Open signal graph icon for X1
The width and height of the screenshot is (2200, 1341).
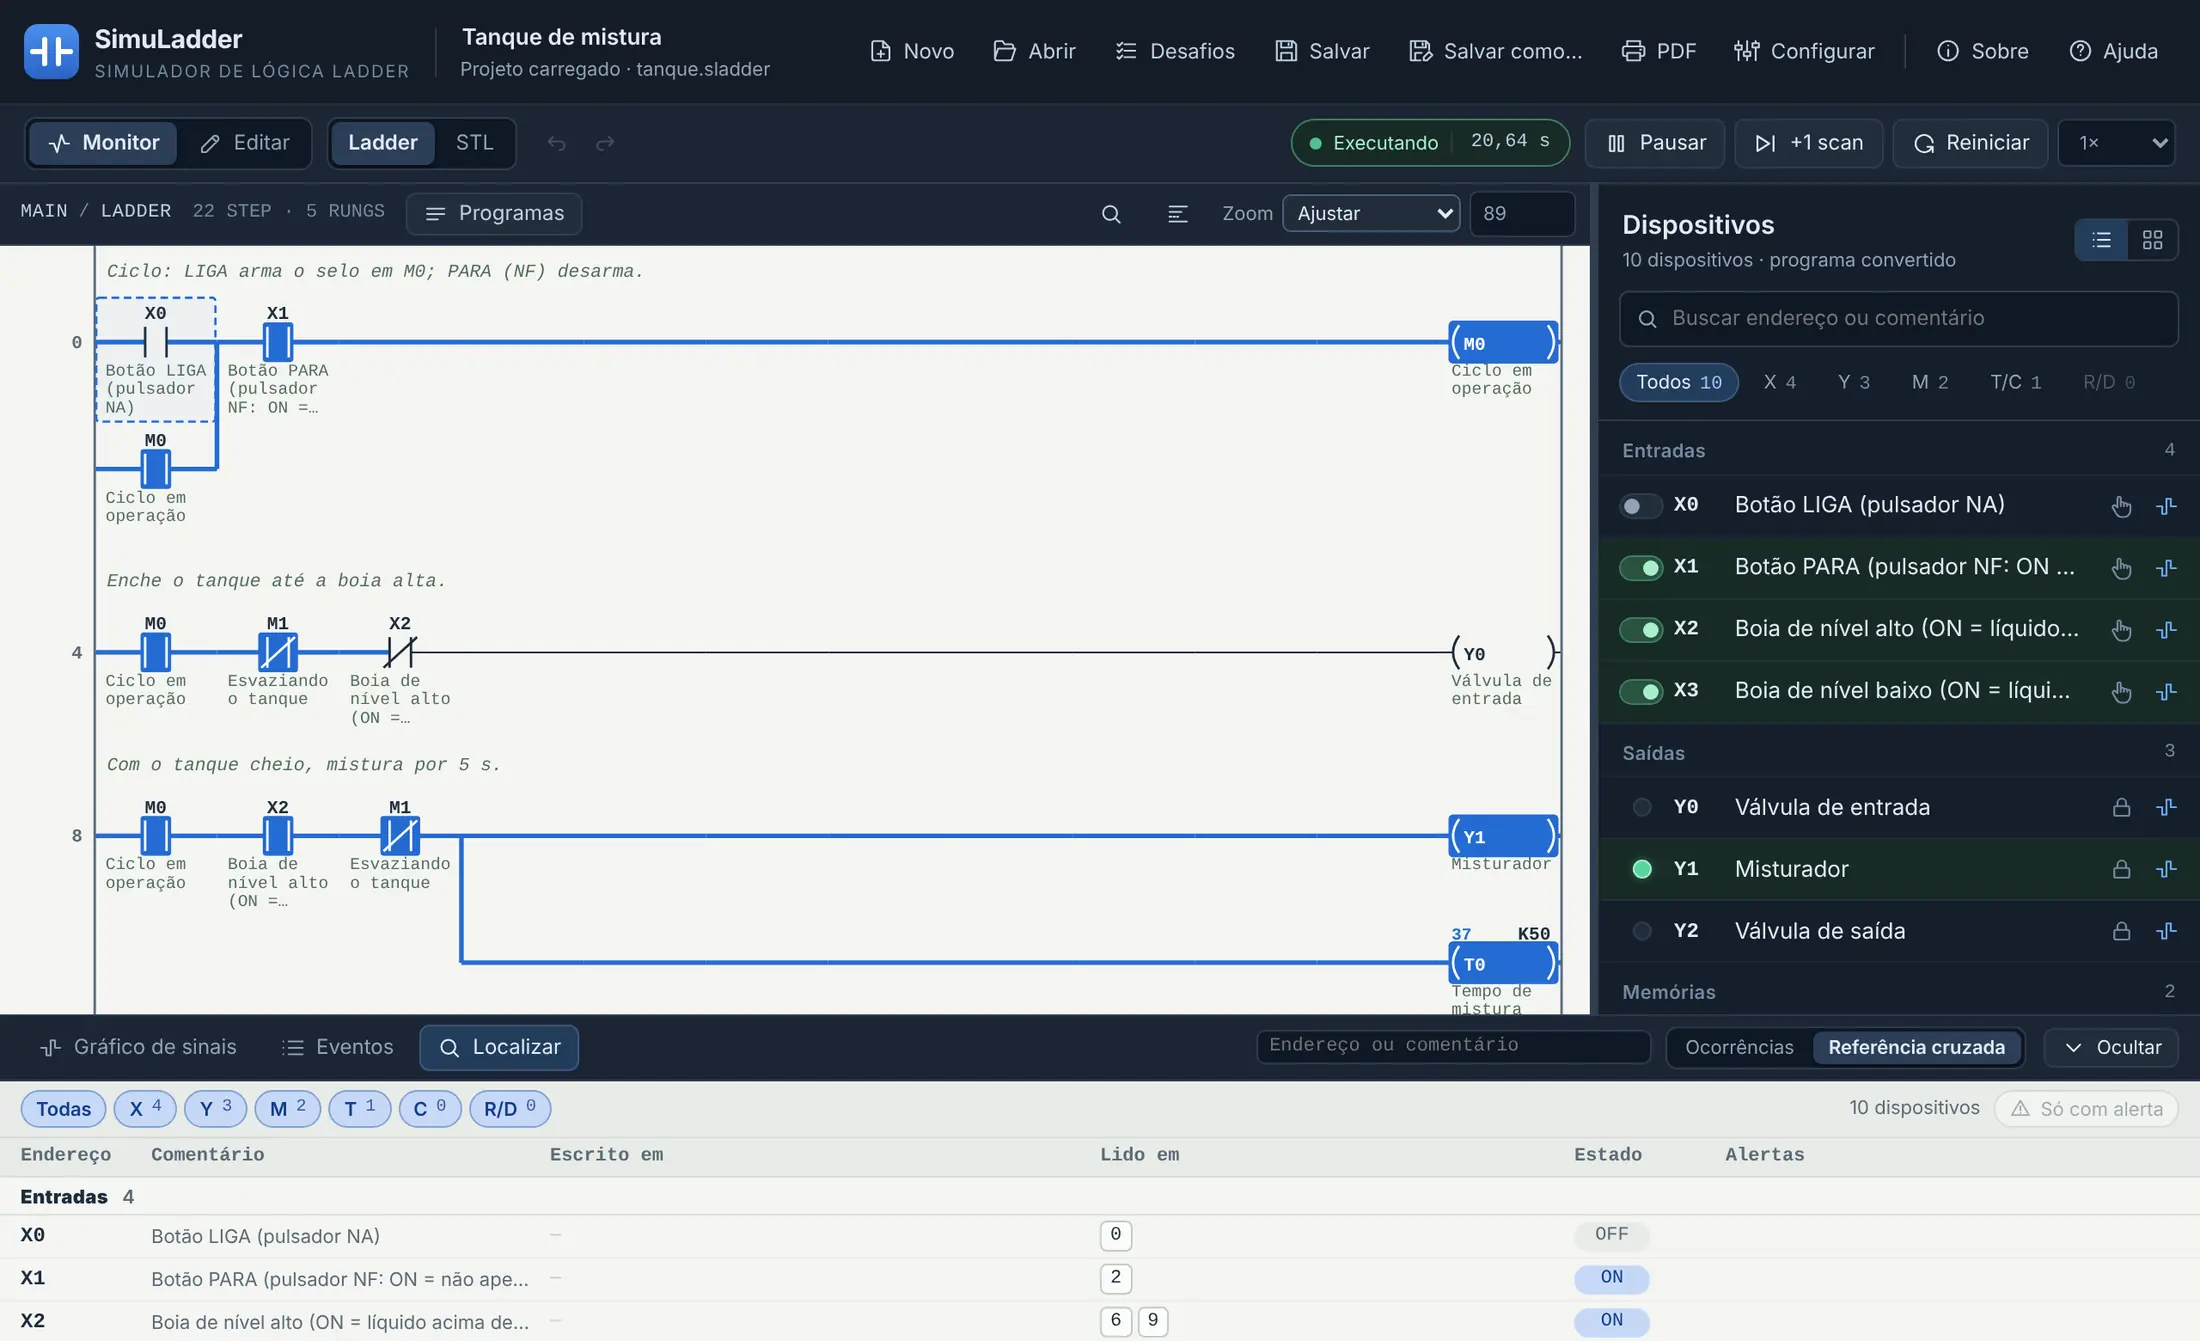2166,568
